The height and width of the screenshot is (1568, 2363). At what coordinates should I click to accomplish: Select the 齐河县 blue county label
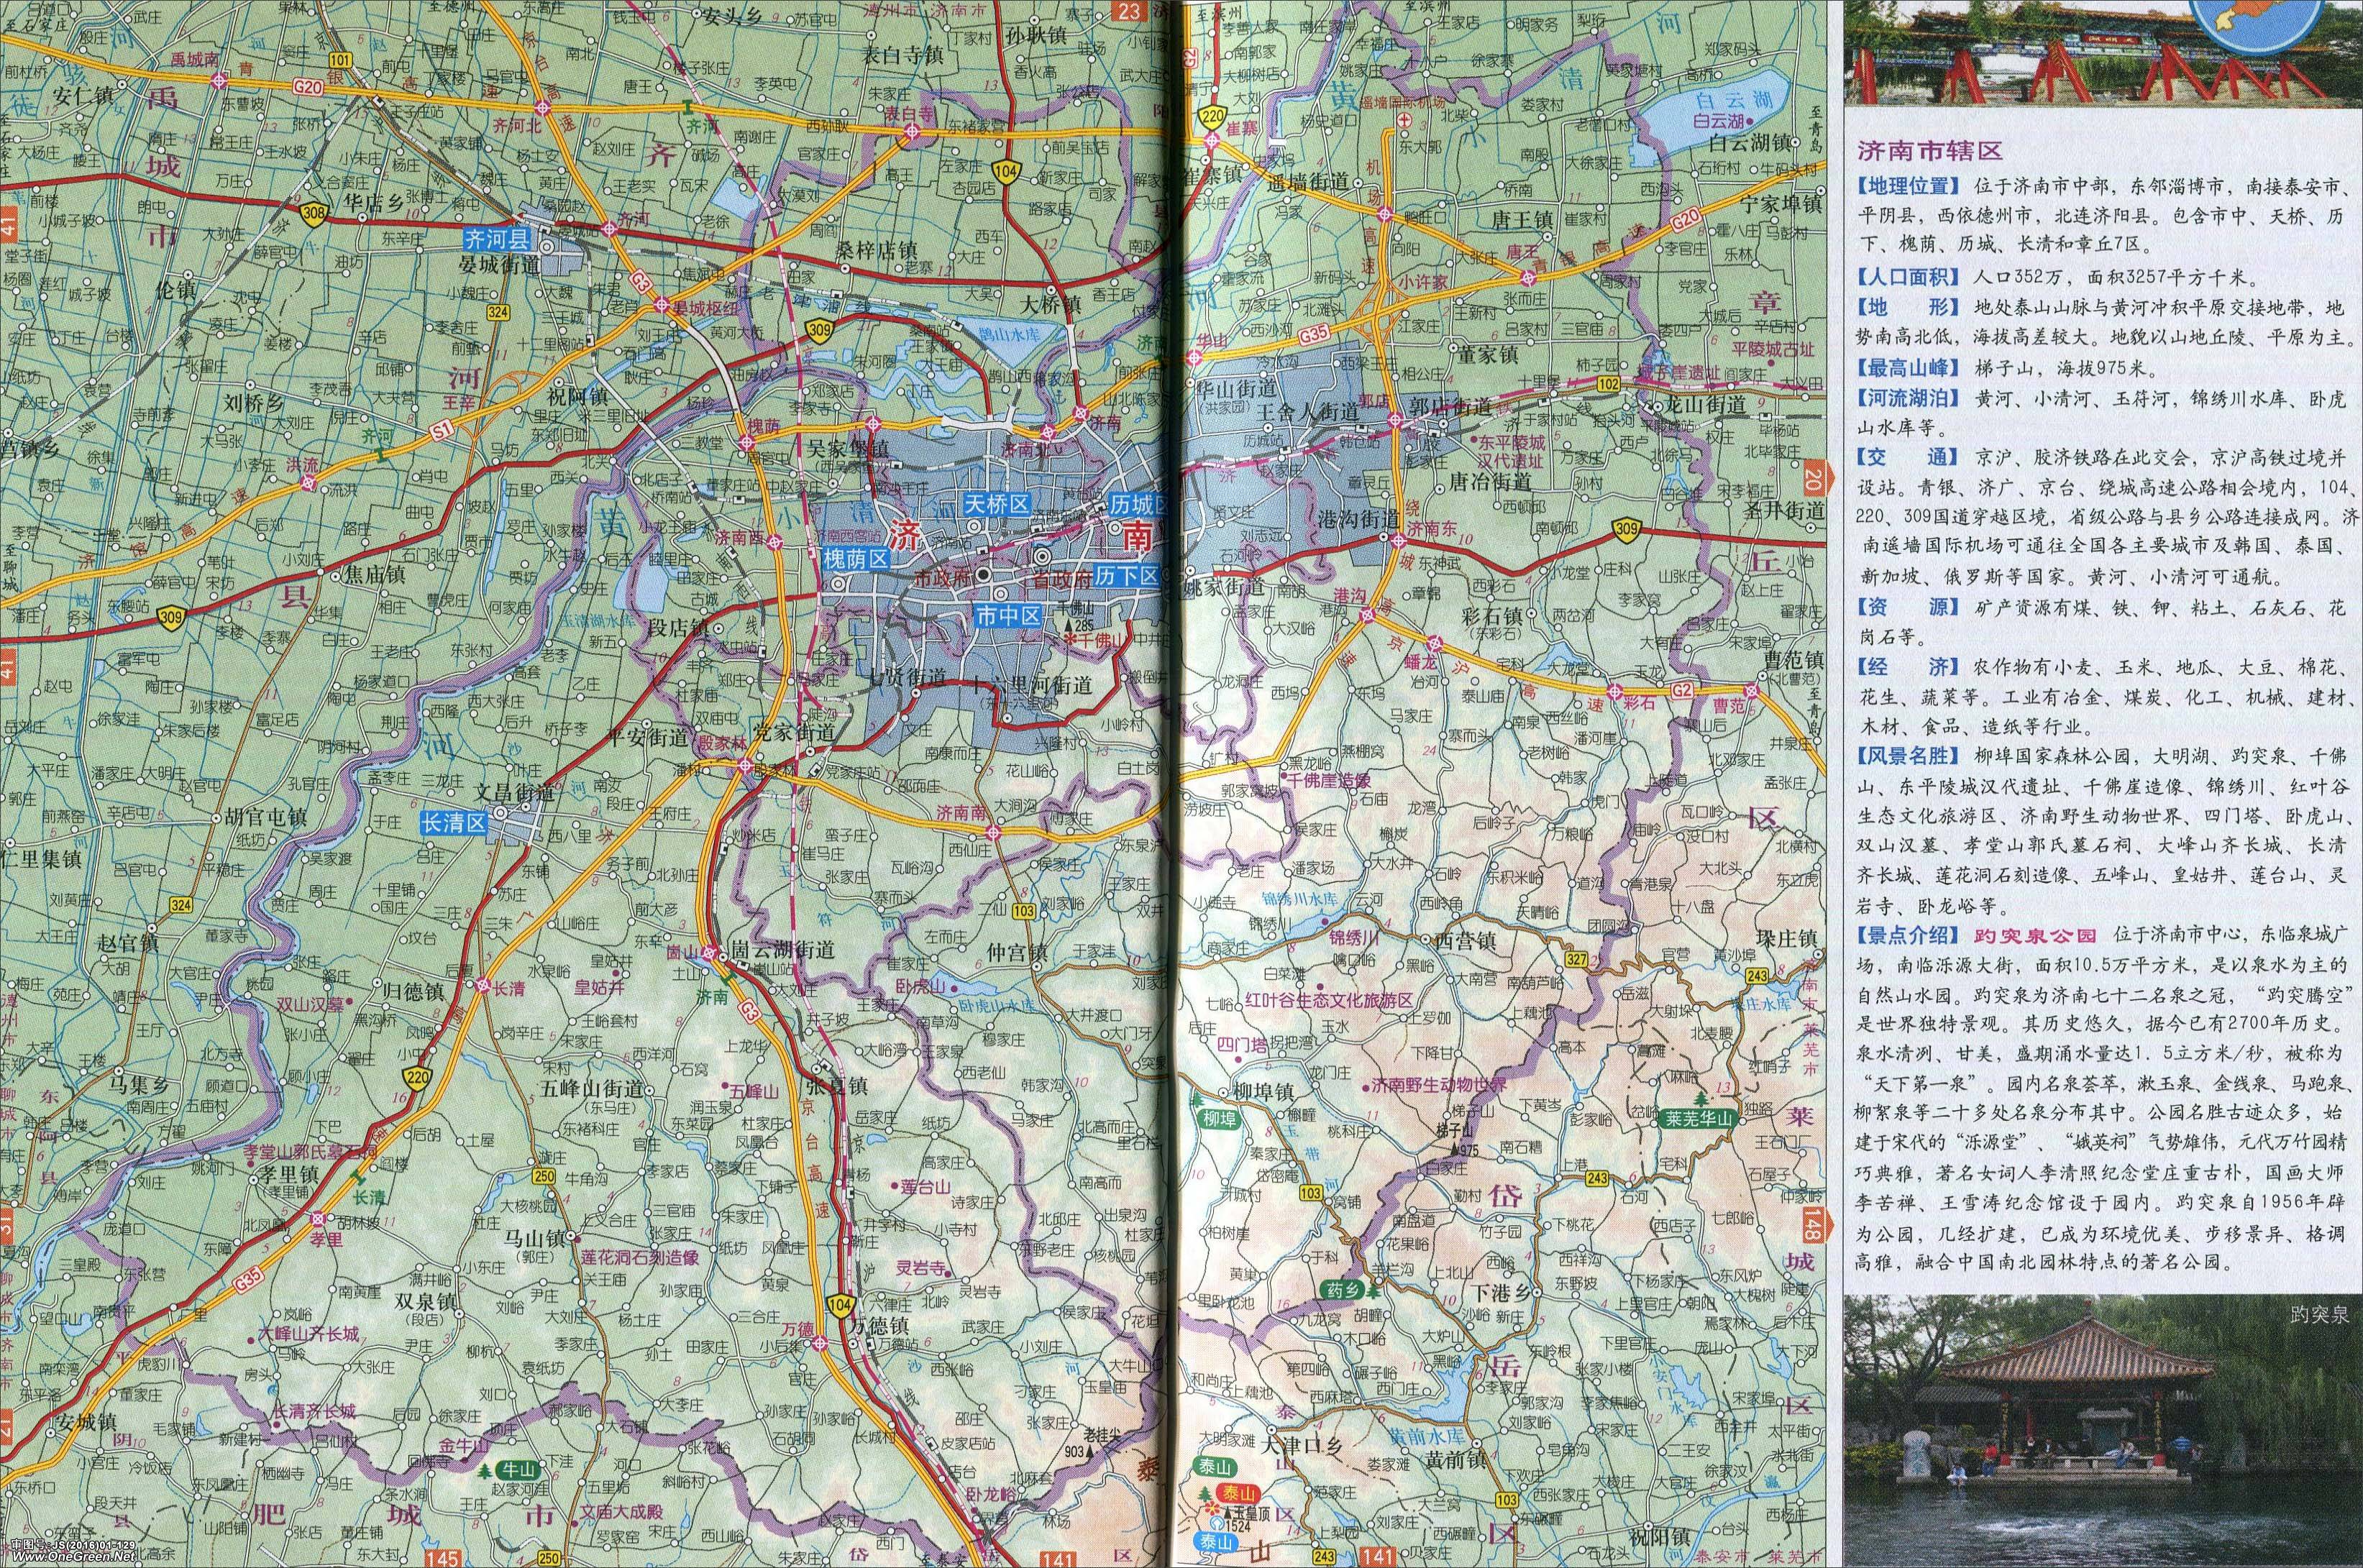498,240
